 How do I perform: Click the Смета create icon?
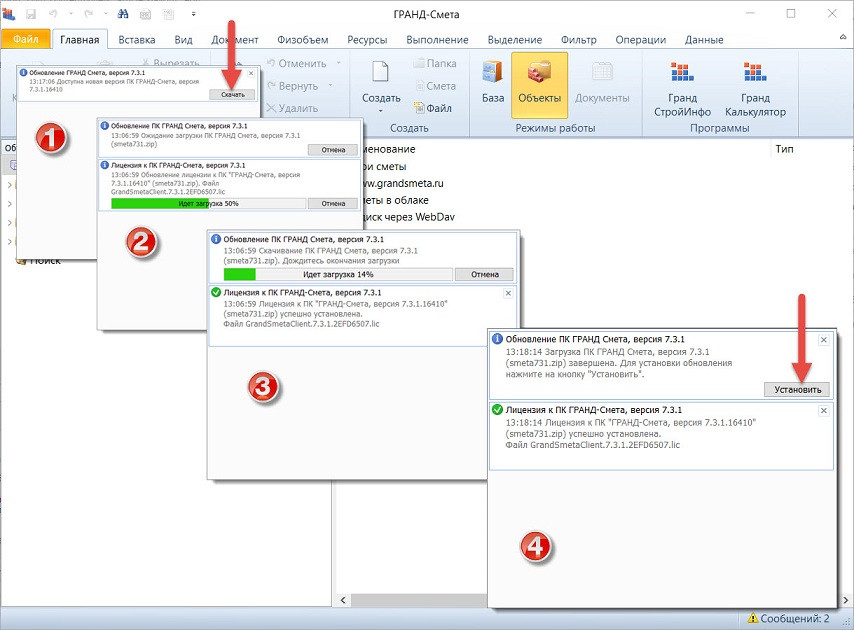(x=434, y=86)
